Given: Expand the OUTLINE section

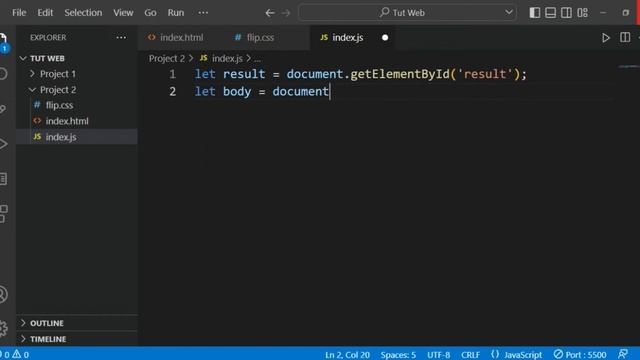Looking at the screenshot, I should point(77,323).
